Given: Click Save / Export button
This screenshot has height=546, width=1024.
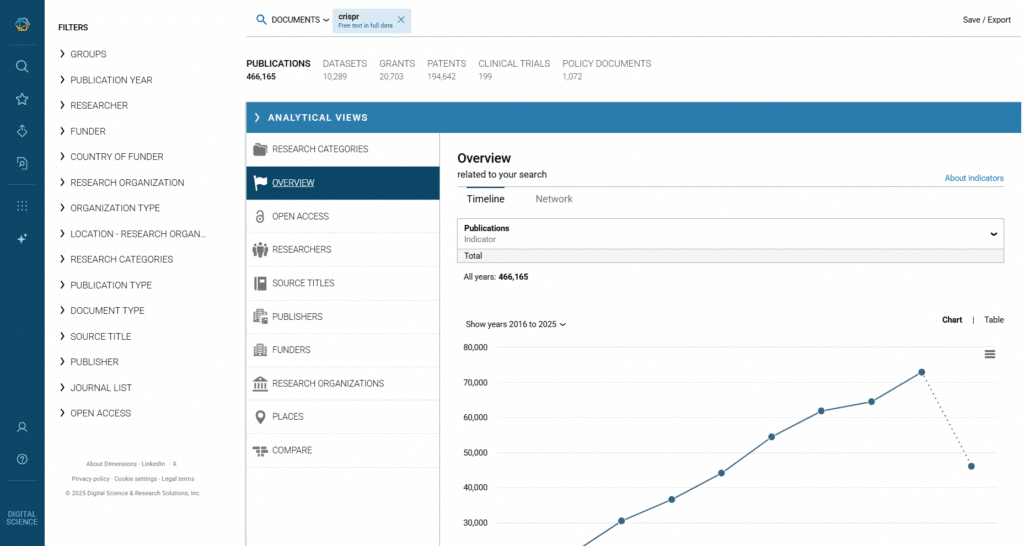Looking at the screenshot, I should pyautogui.click(x=986, y=20).
